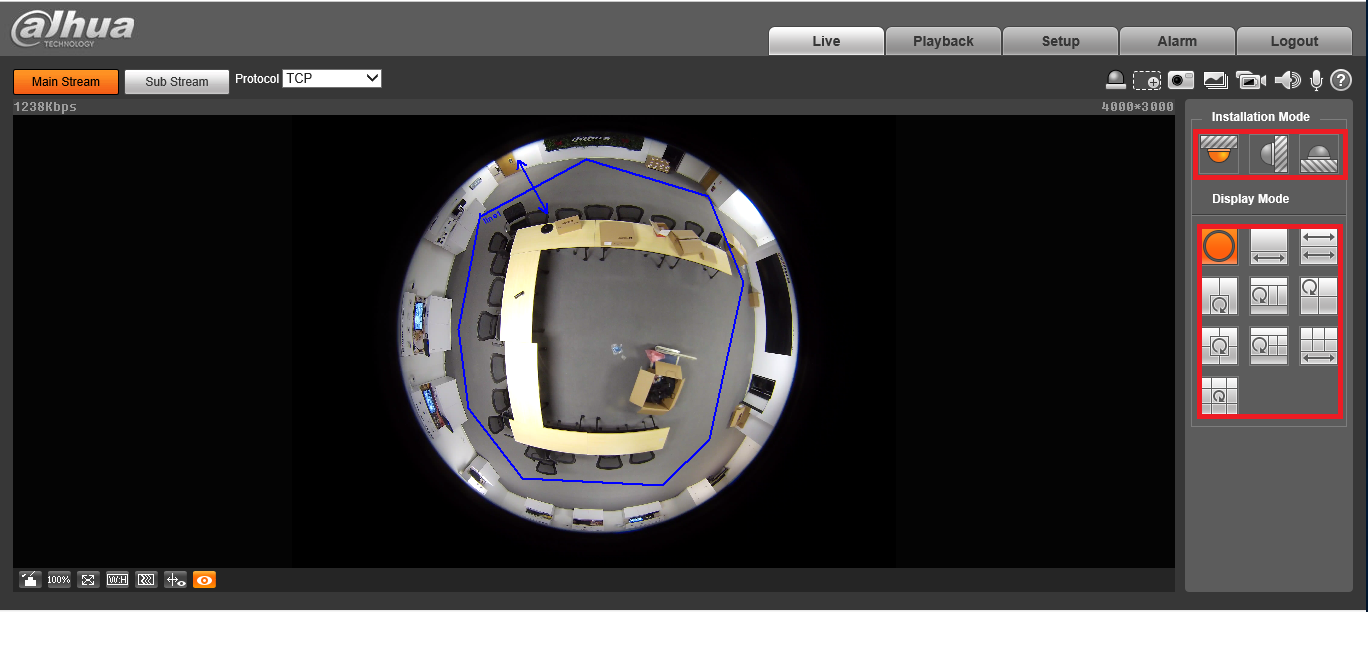The image size is (1368, 648).
Task: Take a snapshot with the camera icon
Action: point(1181,80)
